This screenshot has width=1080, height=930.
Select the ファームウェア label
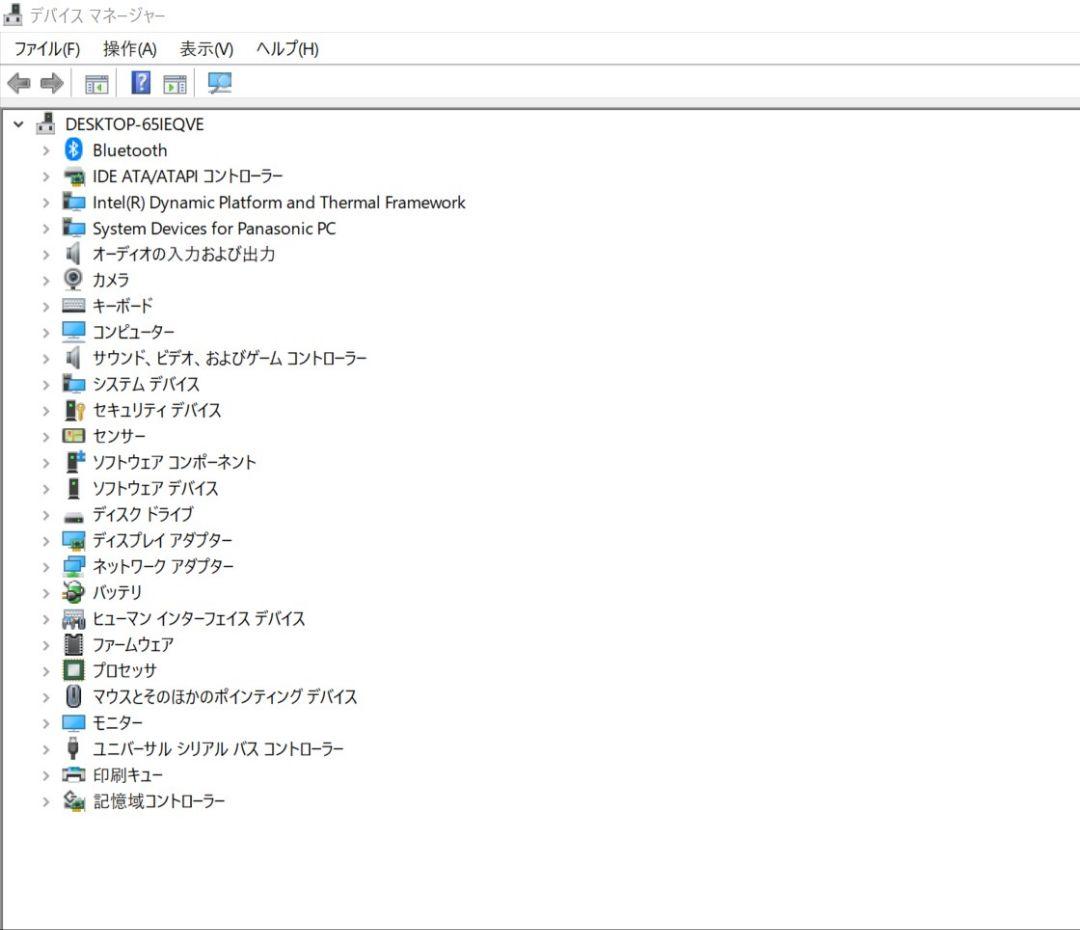point(133,645)
